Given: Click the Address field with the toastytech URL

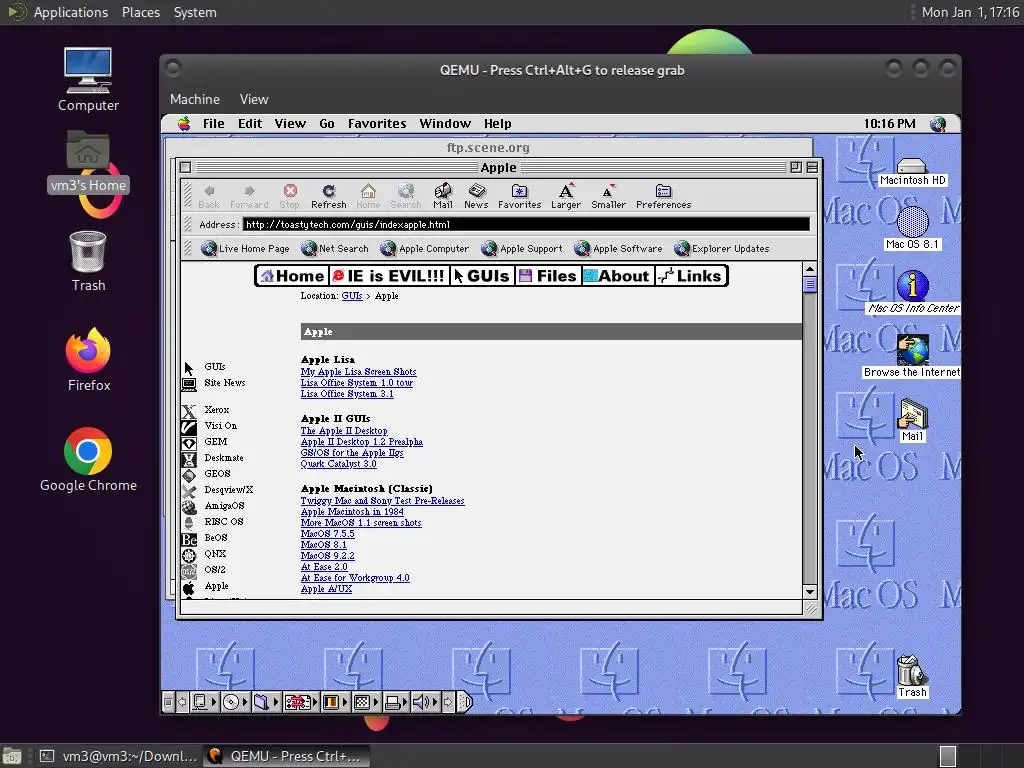Looking at the screenshot, I should coord(526,225).
